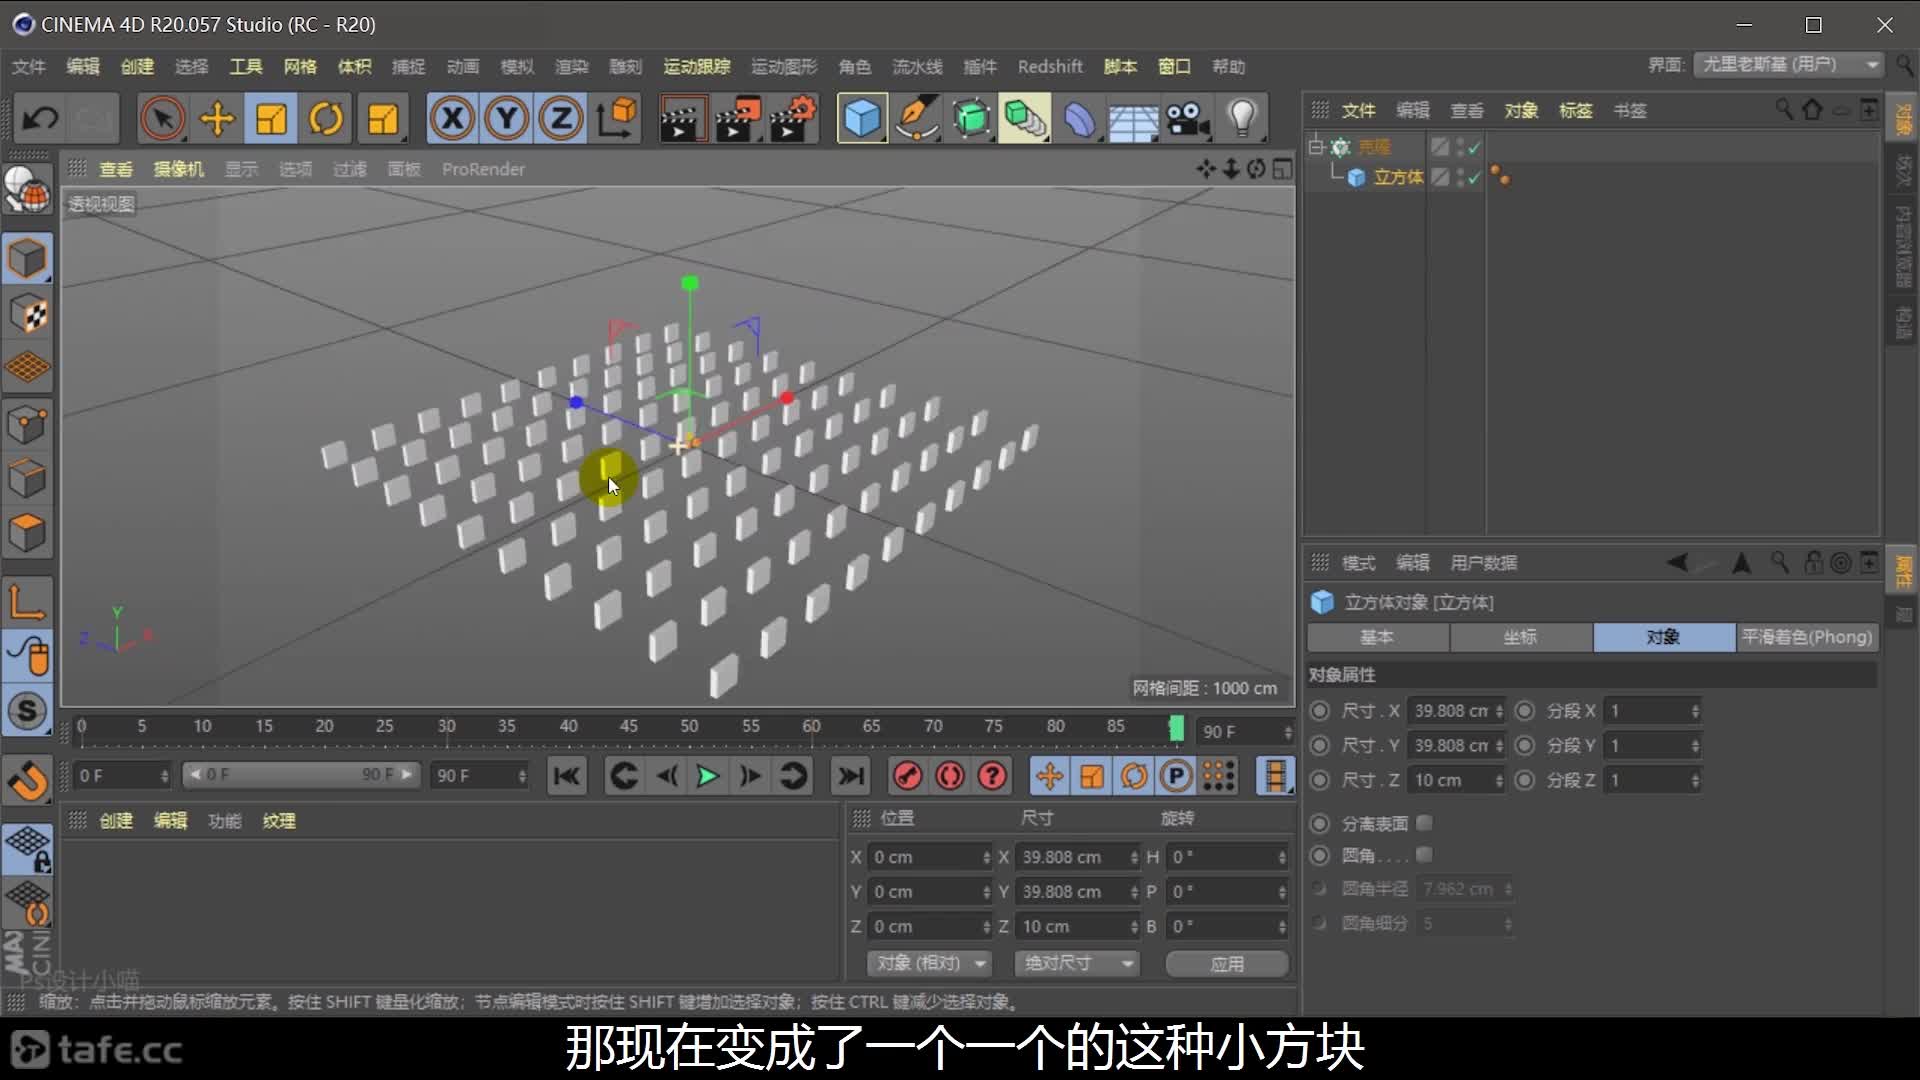
Task: Toggle the X axis lock
Action: click(x=452, y=118)
